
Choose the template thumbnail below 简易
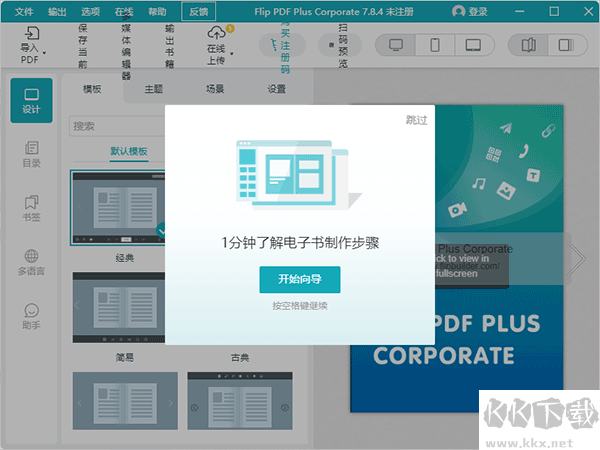click(125, 401)
